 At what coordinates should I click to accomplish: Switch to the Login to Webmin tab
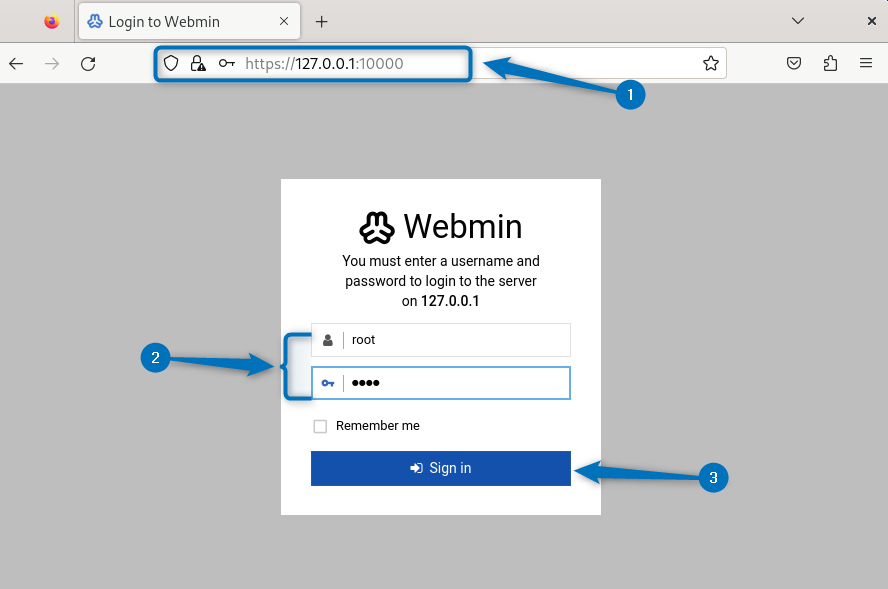[180, 21]
